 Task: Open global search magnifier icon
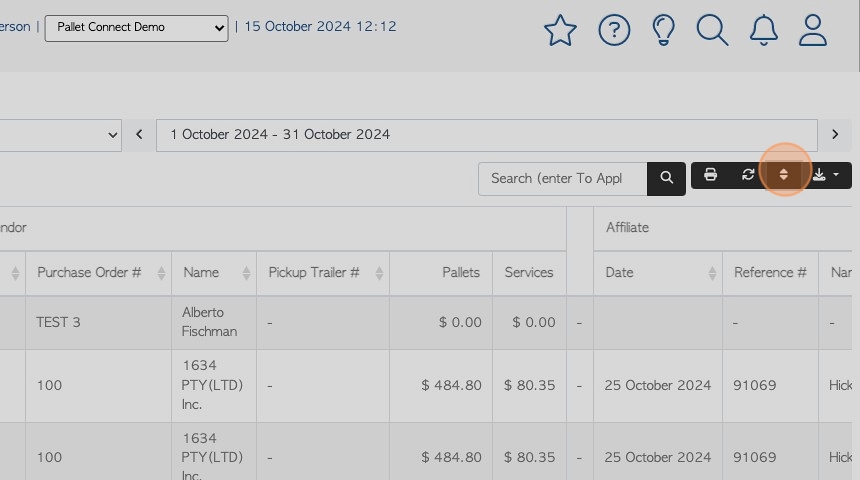712,30
